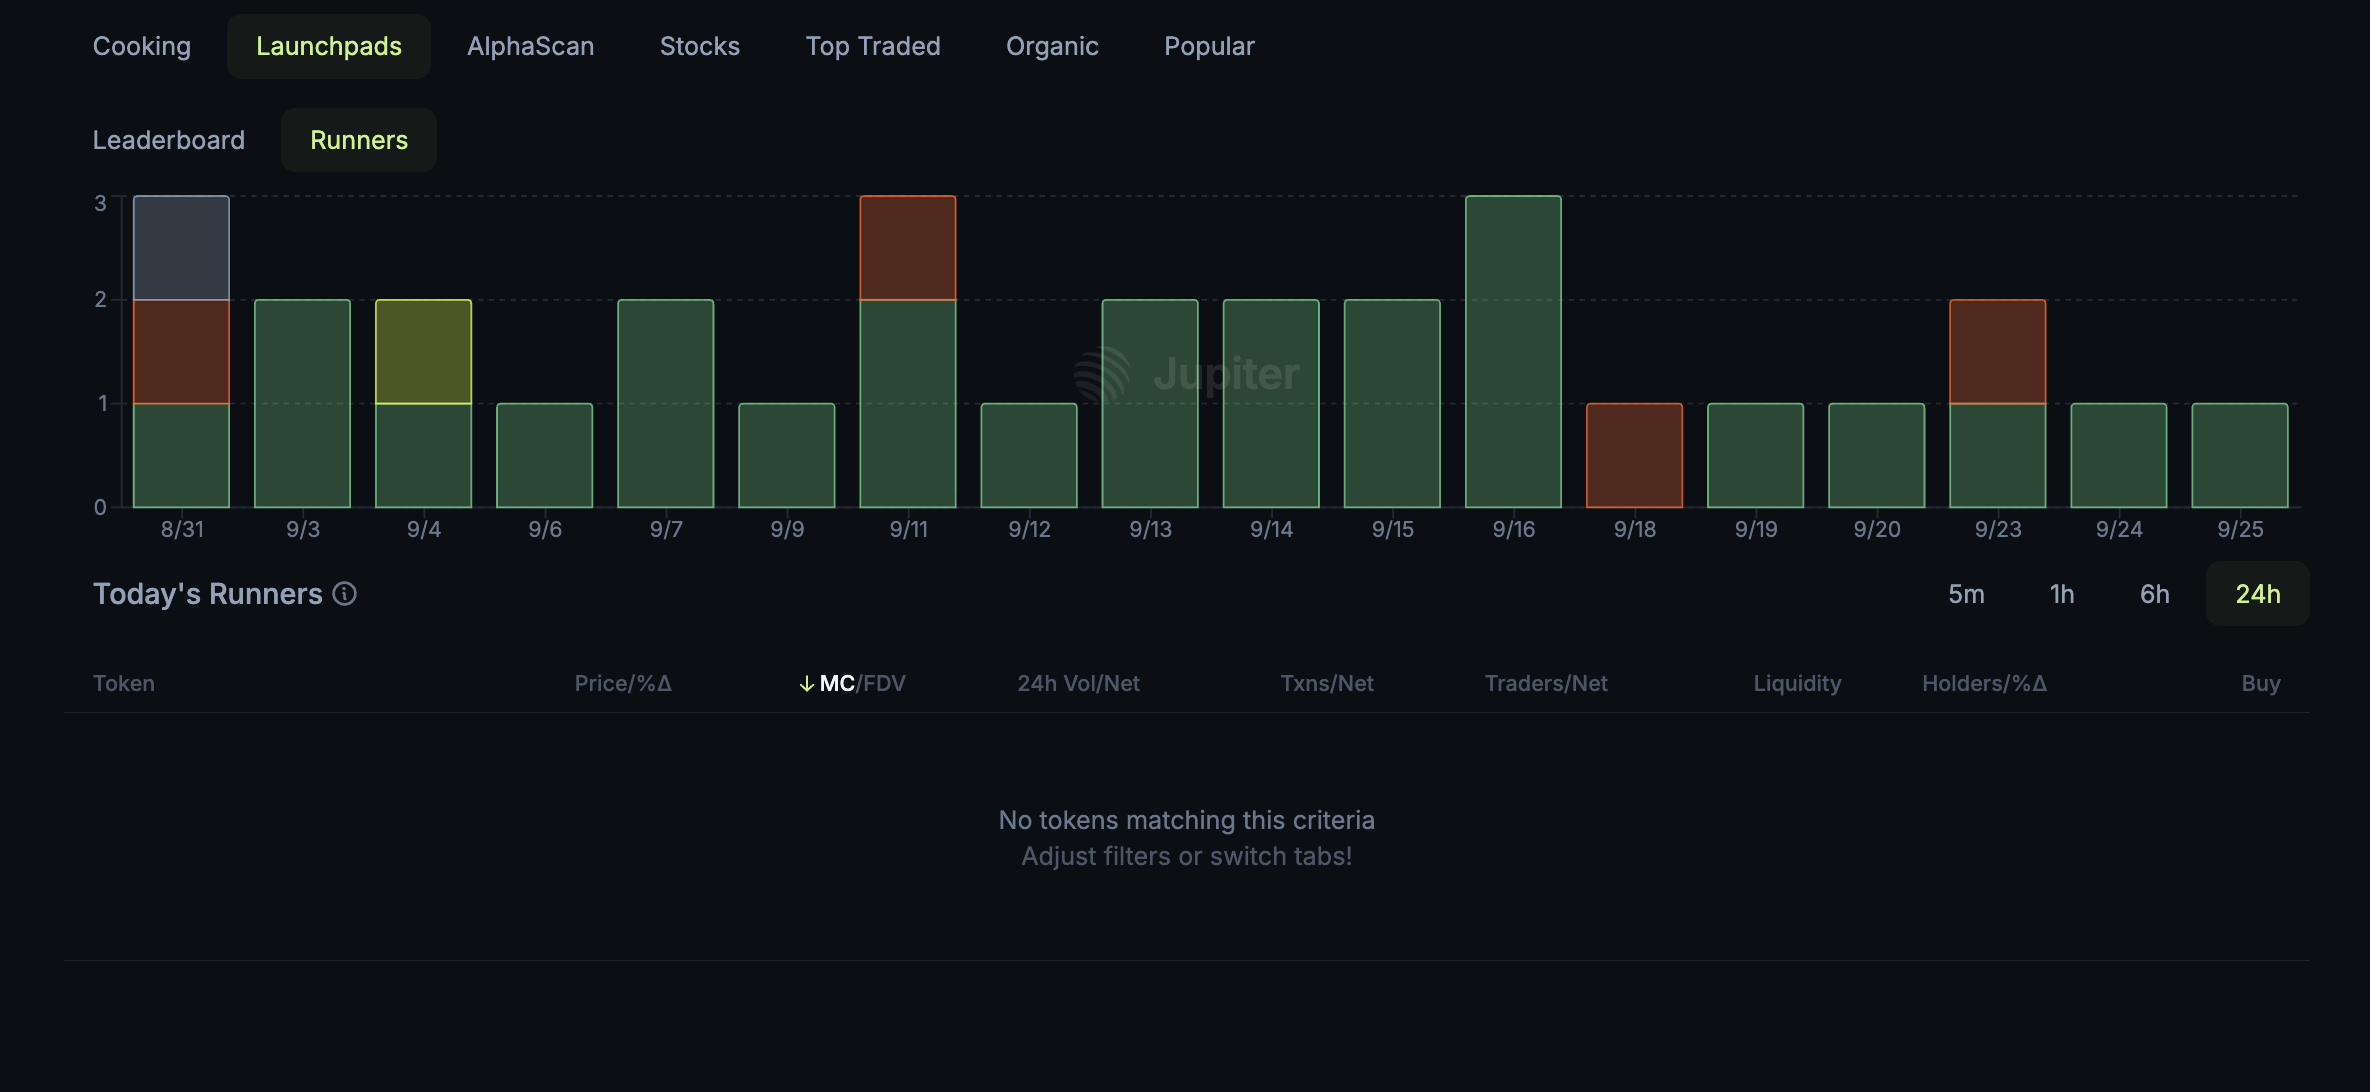Switch timeframe to 1h
Image resolution: width=2370 pixels, height=1092 pixels.
click(x=2061, y=594)
